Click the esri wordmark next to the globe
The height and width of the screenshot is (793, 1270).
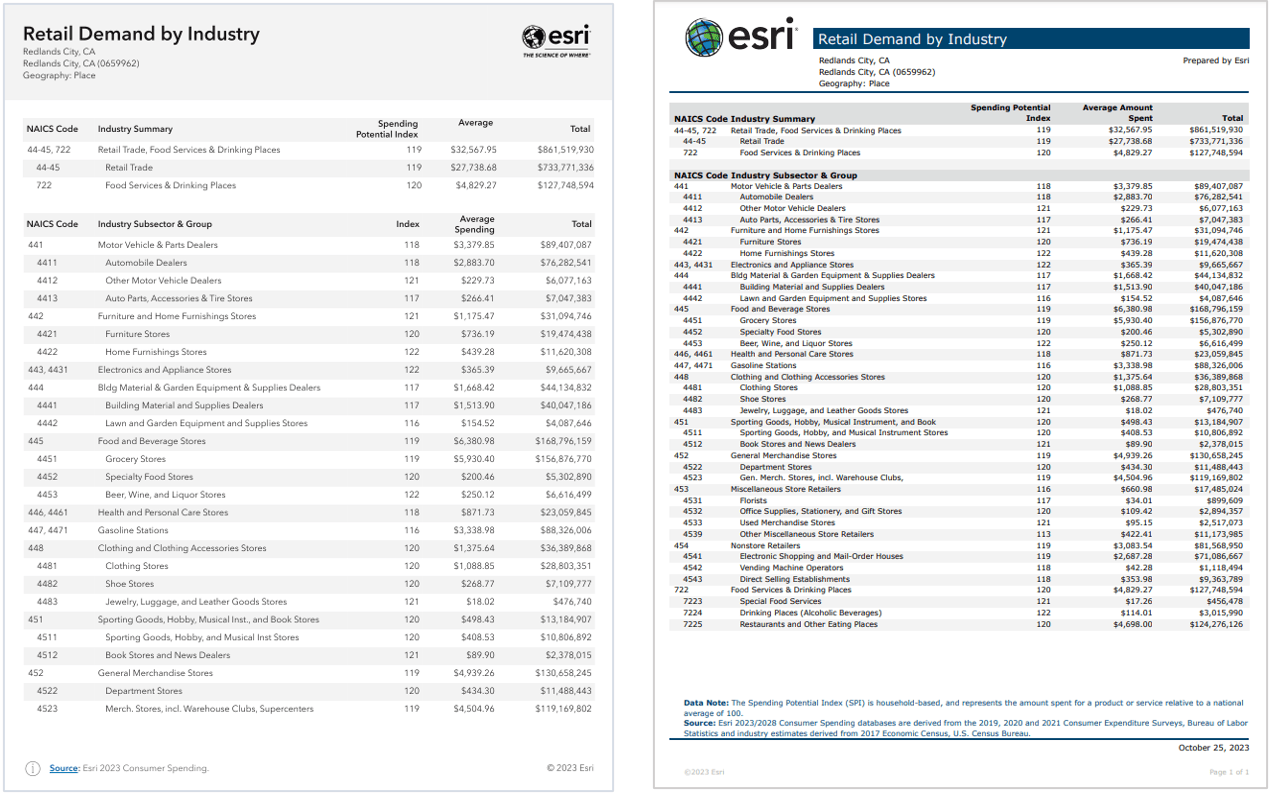[x=566, y=38]
